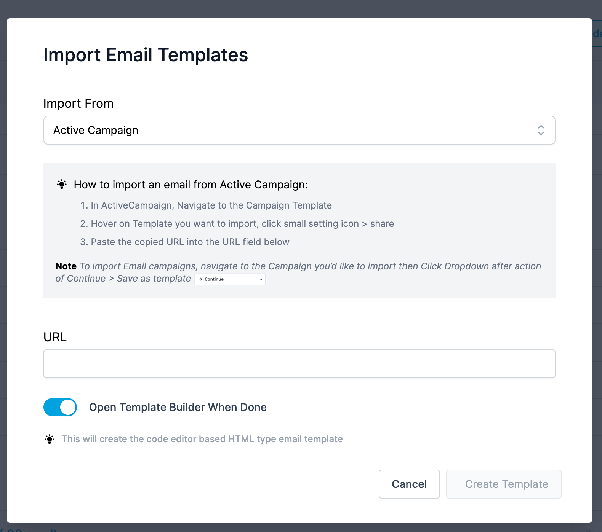Viewport: 602px width, 532px height.
Task: Click the 'This will create the code editor' hint
Action: pyautogui.click(x=202, y=439)
